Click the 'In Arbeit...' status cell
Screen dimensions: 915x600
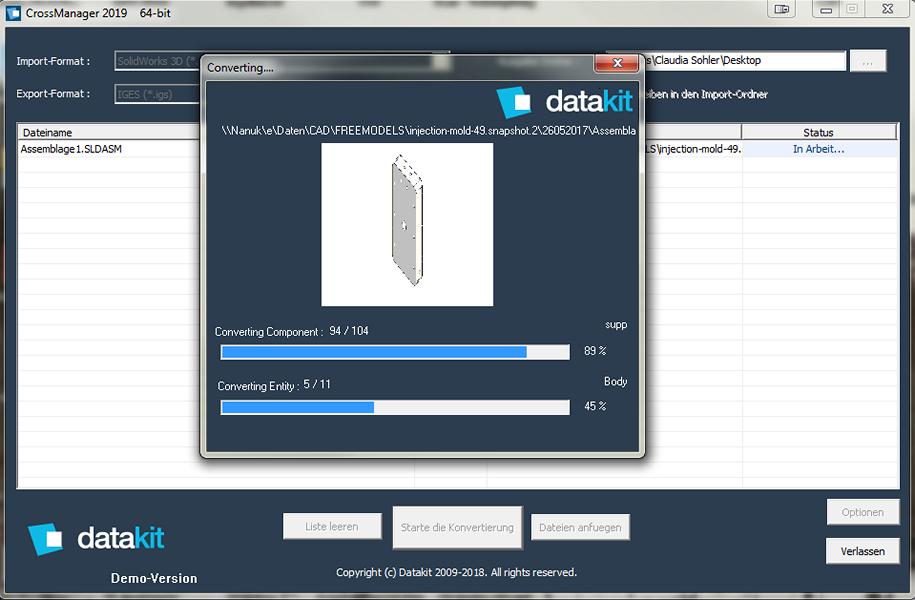coord(819,149)
